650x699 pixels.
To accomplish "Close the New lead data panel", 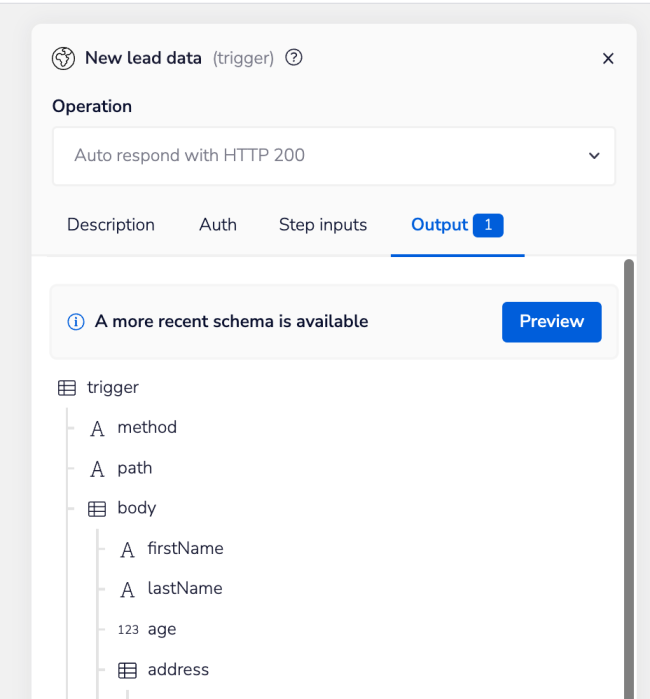I will coord(608,59).
